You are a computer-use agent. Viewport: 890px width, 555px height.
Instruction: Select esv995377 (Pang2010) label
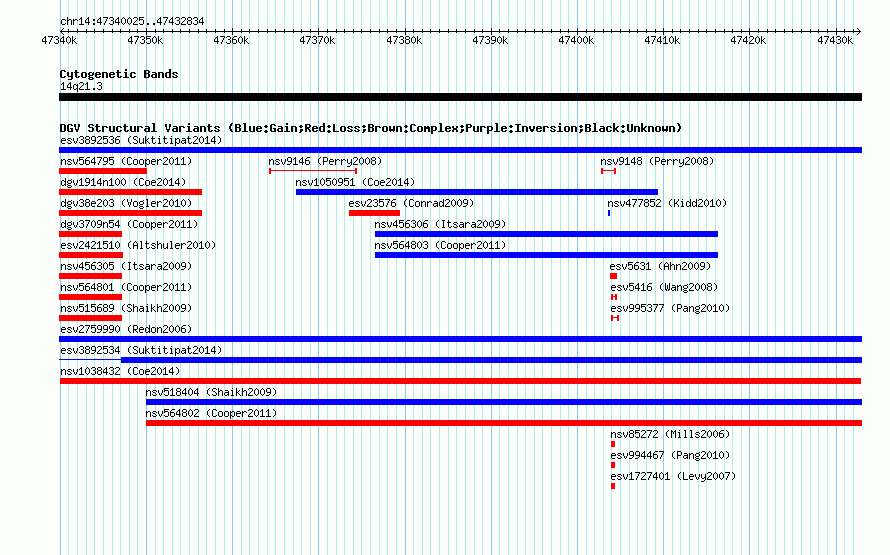pos(670,308)
